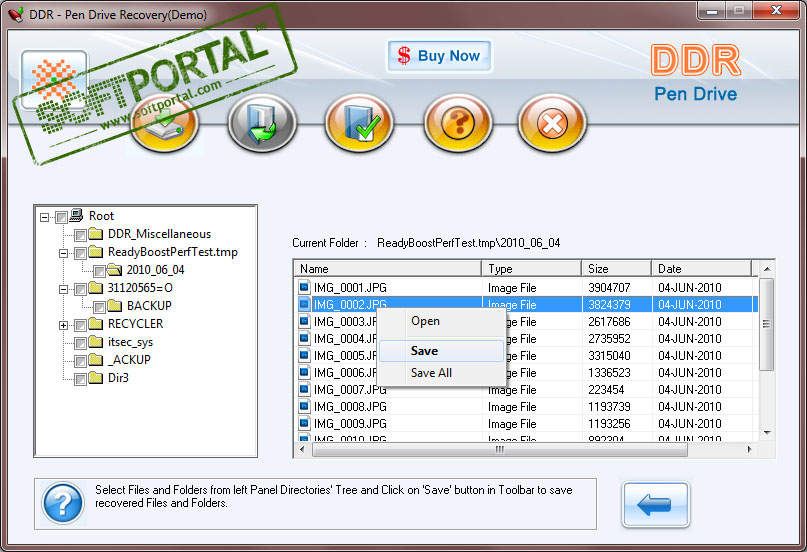
Task: Check the _ACKUP folder checkbox
Action: 80,362
